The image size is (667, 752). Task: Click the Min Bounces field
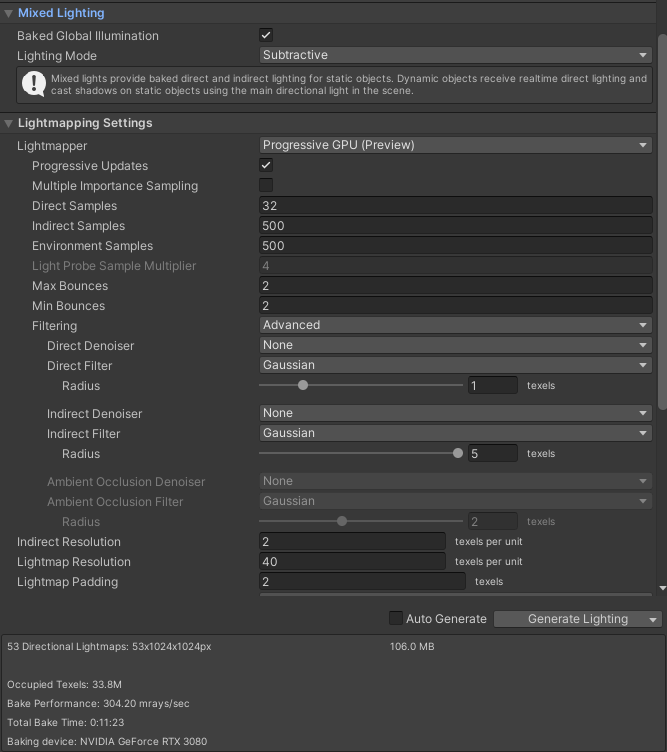tap(456, 306)
